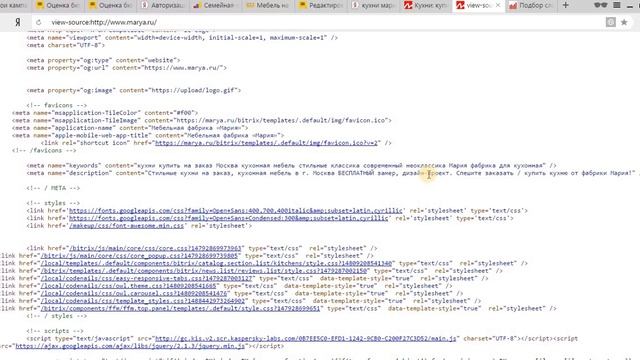Click the og:type "website" meta line
The height and width of the screenshot is (360, 640).
coord(103,60)
